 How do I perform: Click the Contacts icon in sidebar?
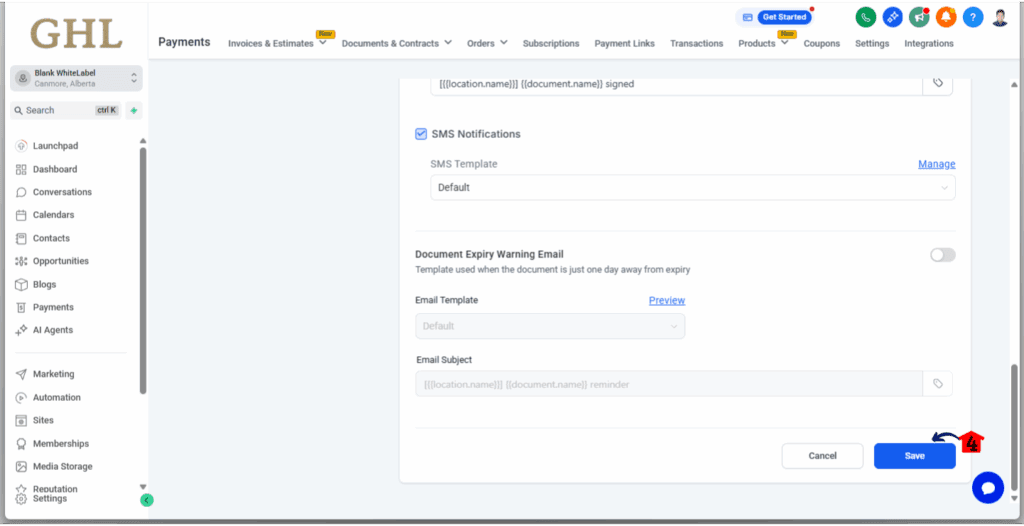[21, 238]
